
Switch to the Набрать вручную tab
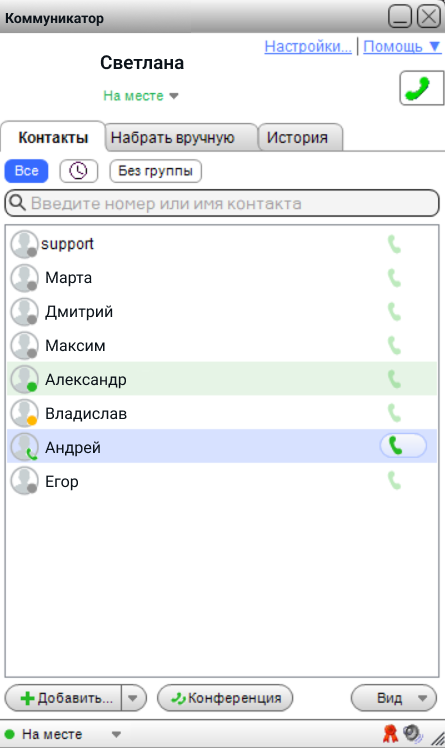pos(181,137)
